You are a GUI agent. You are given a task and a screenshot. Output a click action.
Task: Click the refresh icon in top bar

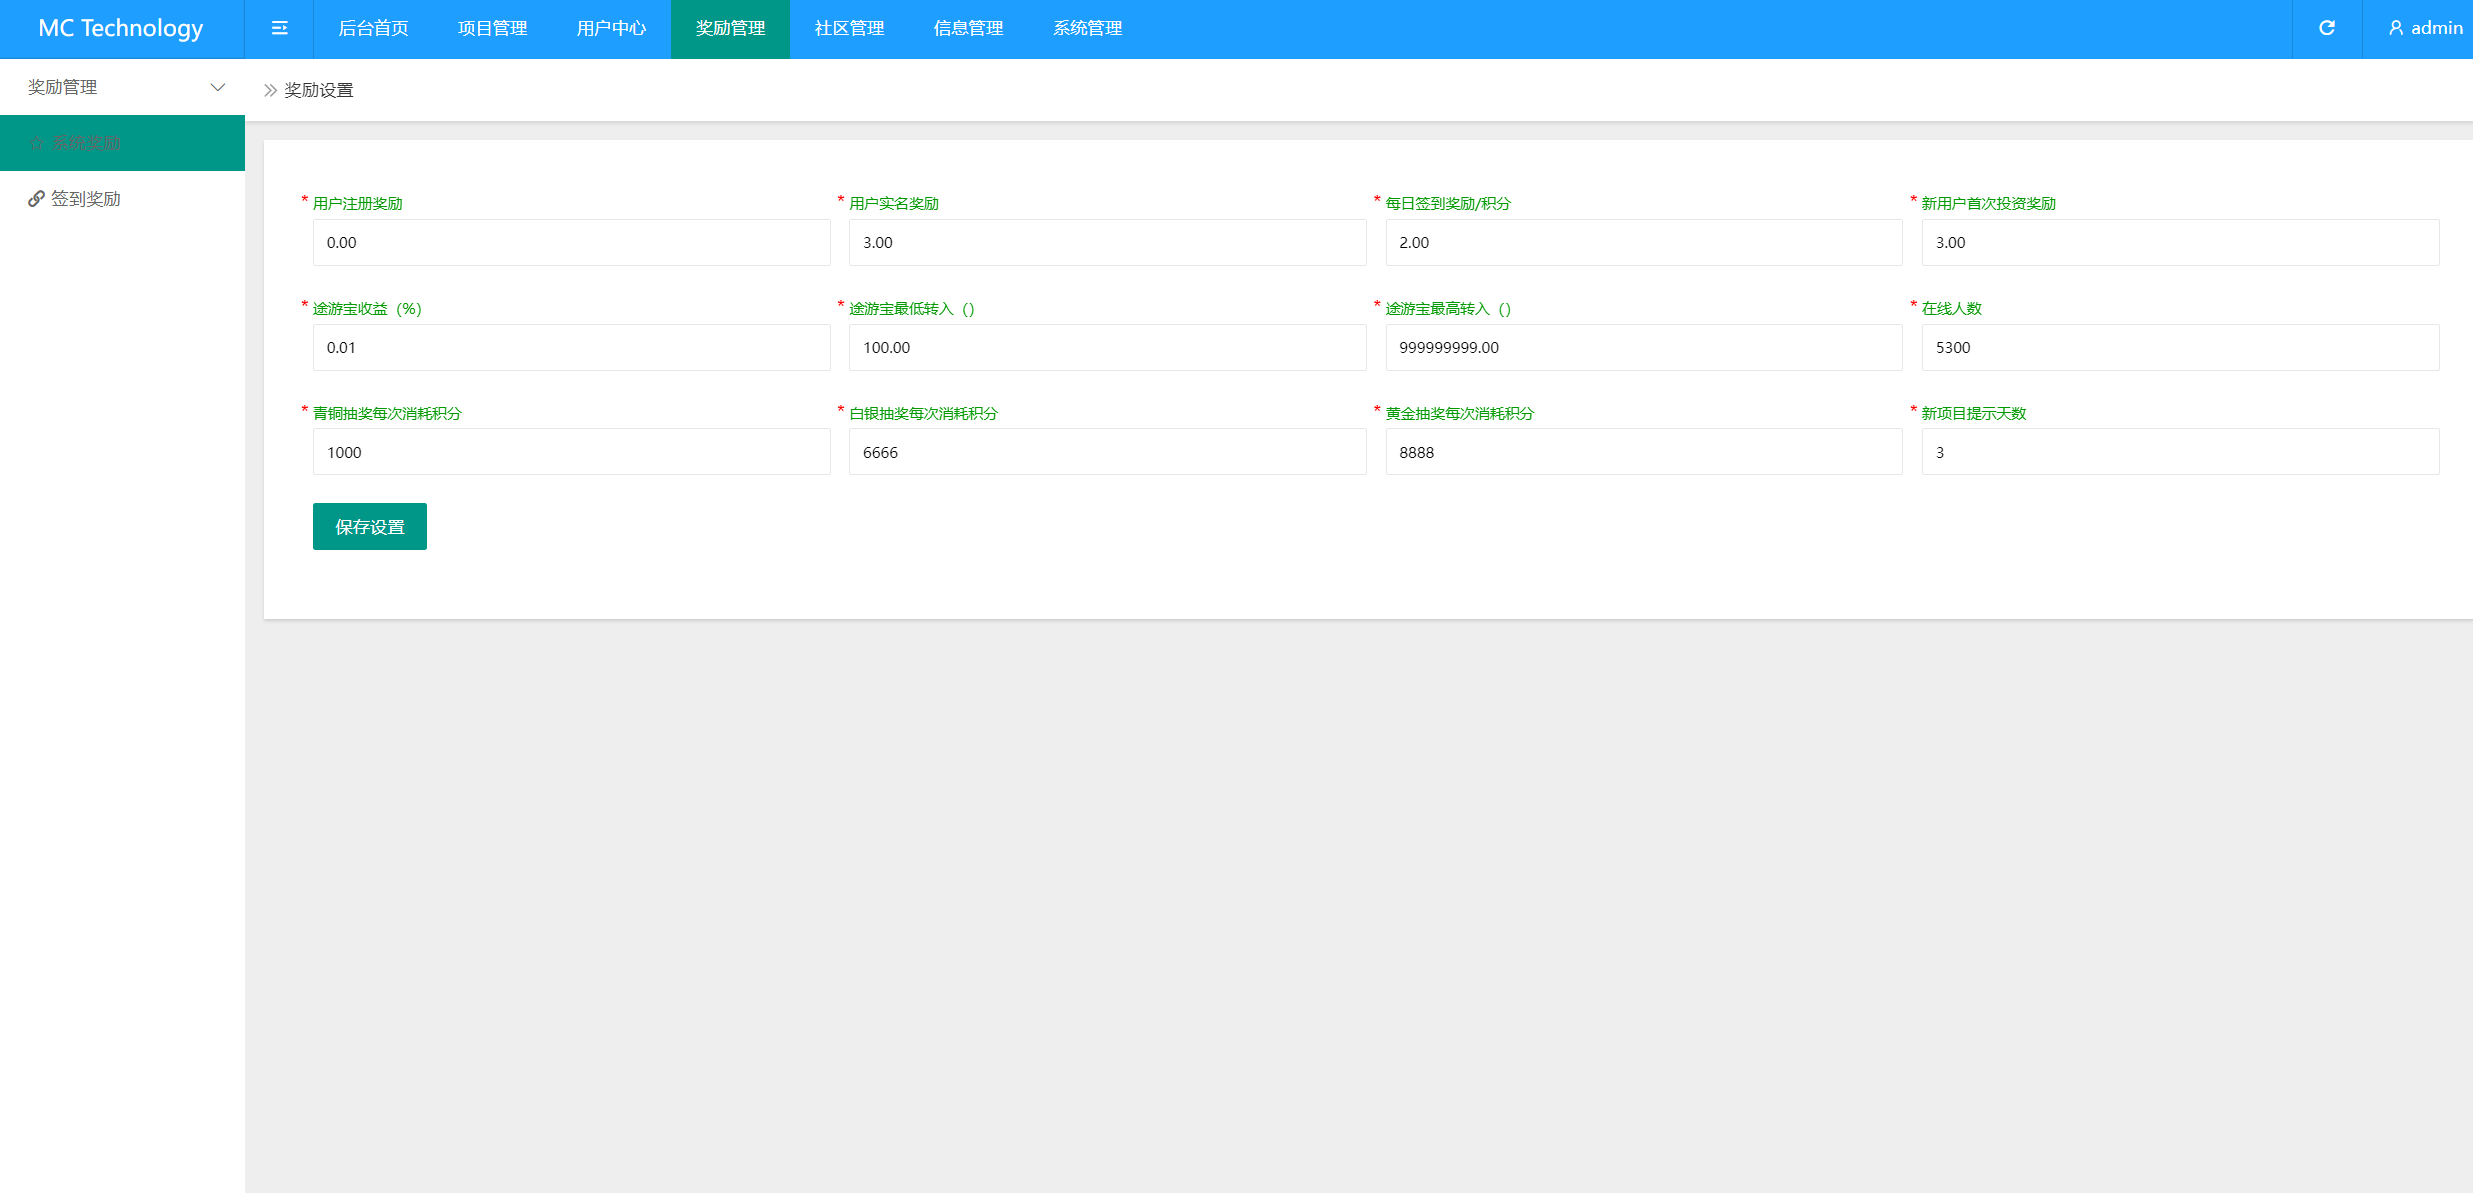pyautogui.click(x=2327, y=28)
